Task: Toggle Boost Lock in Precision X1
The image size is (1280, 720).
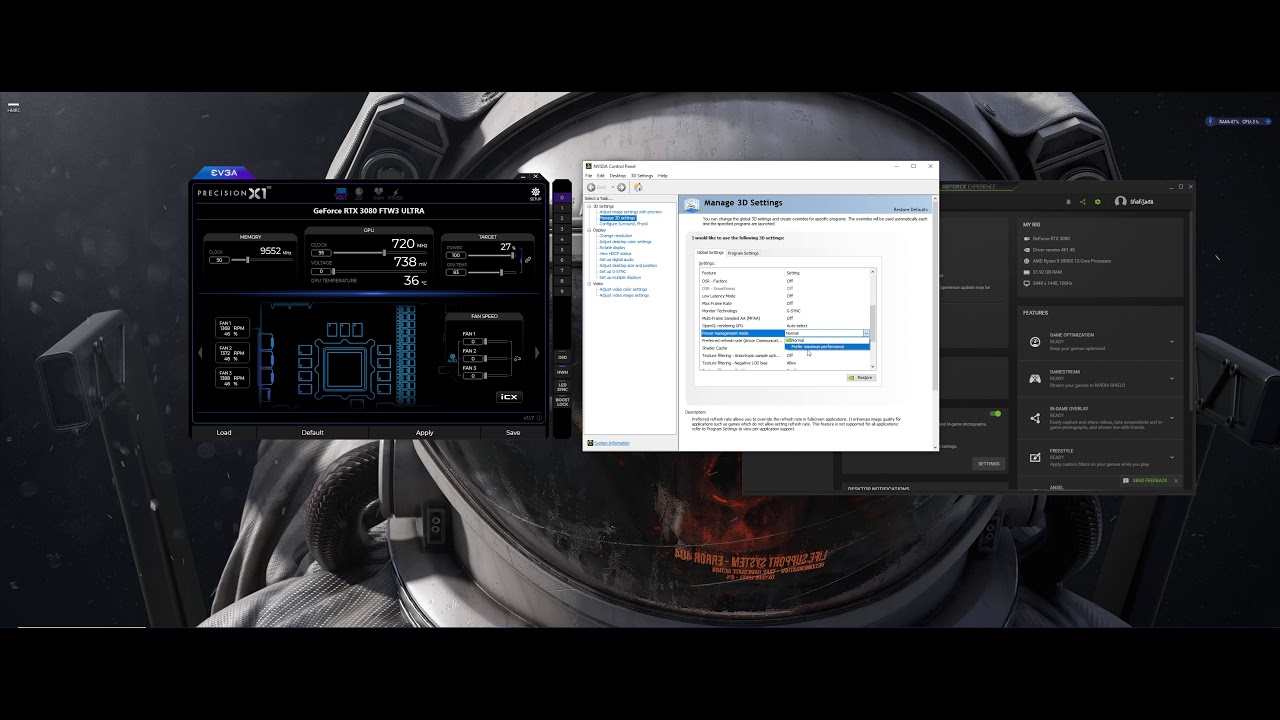Action: (562, 401)
